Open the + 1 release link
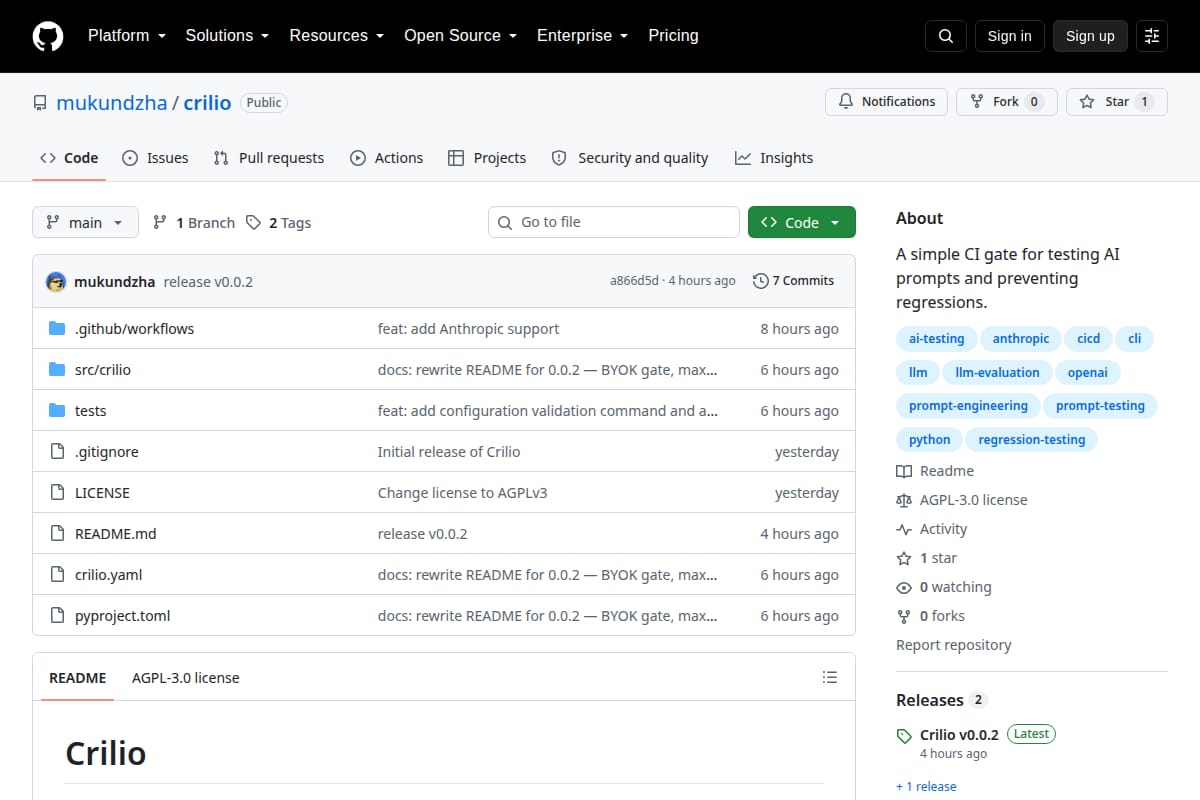Viewport: 1200px width, 800px height. [926, 787]
